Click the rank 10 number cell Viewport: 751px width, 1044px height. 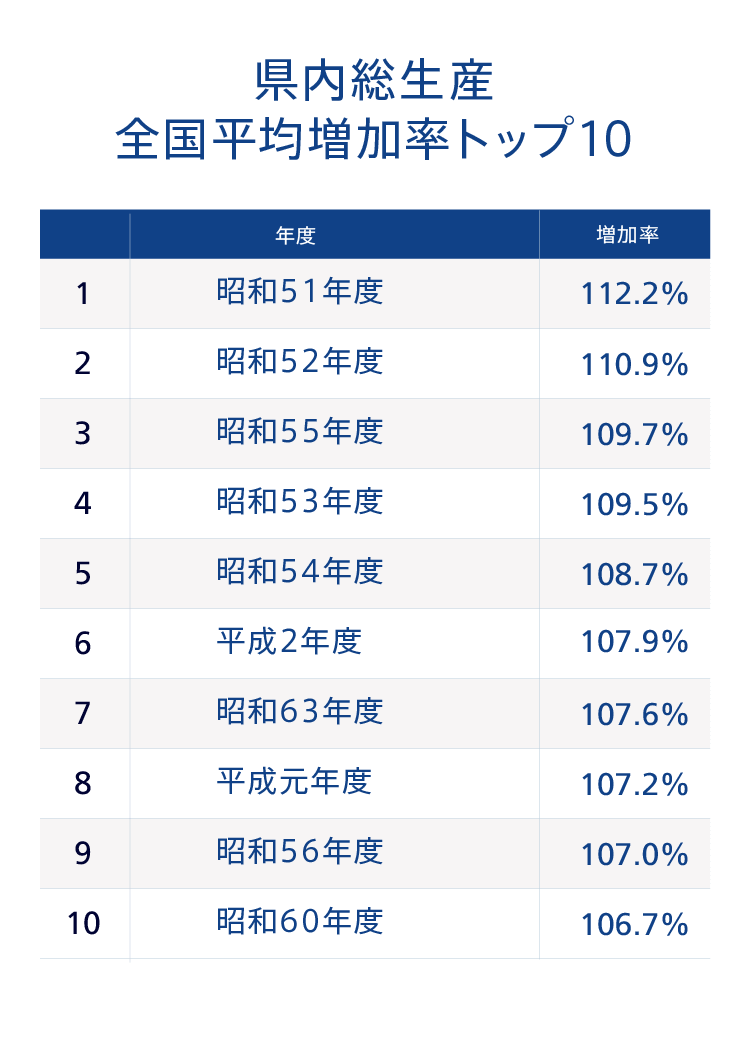[84, 924]
